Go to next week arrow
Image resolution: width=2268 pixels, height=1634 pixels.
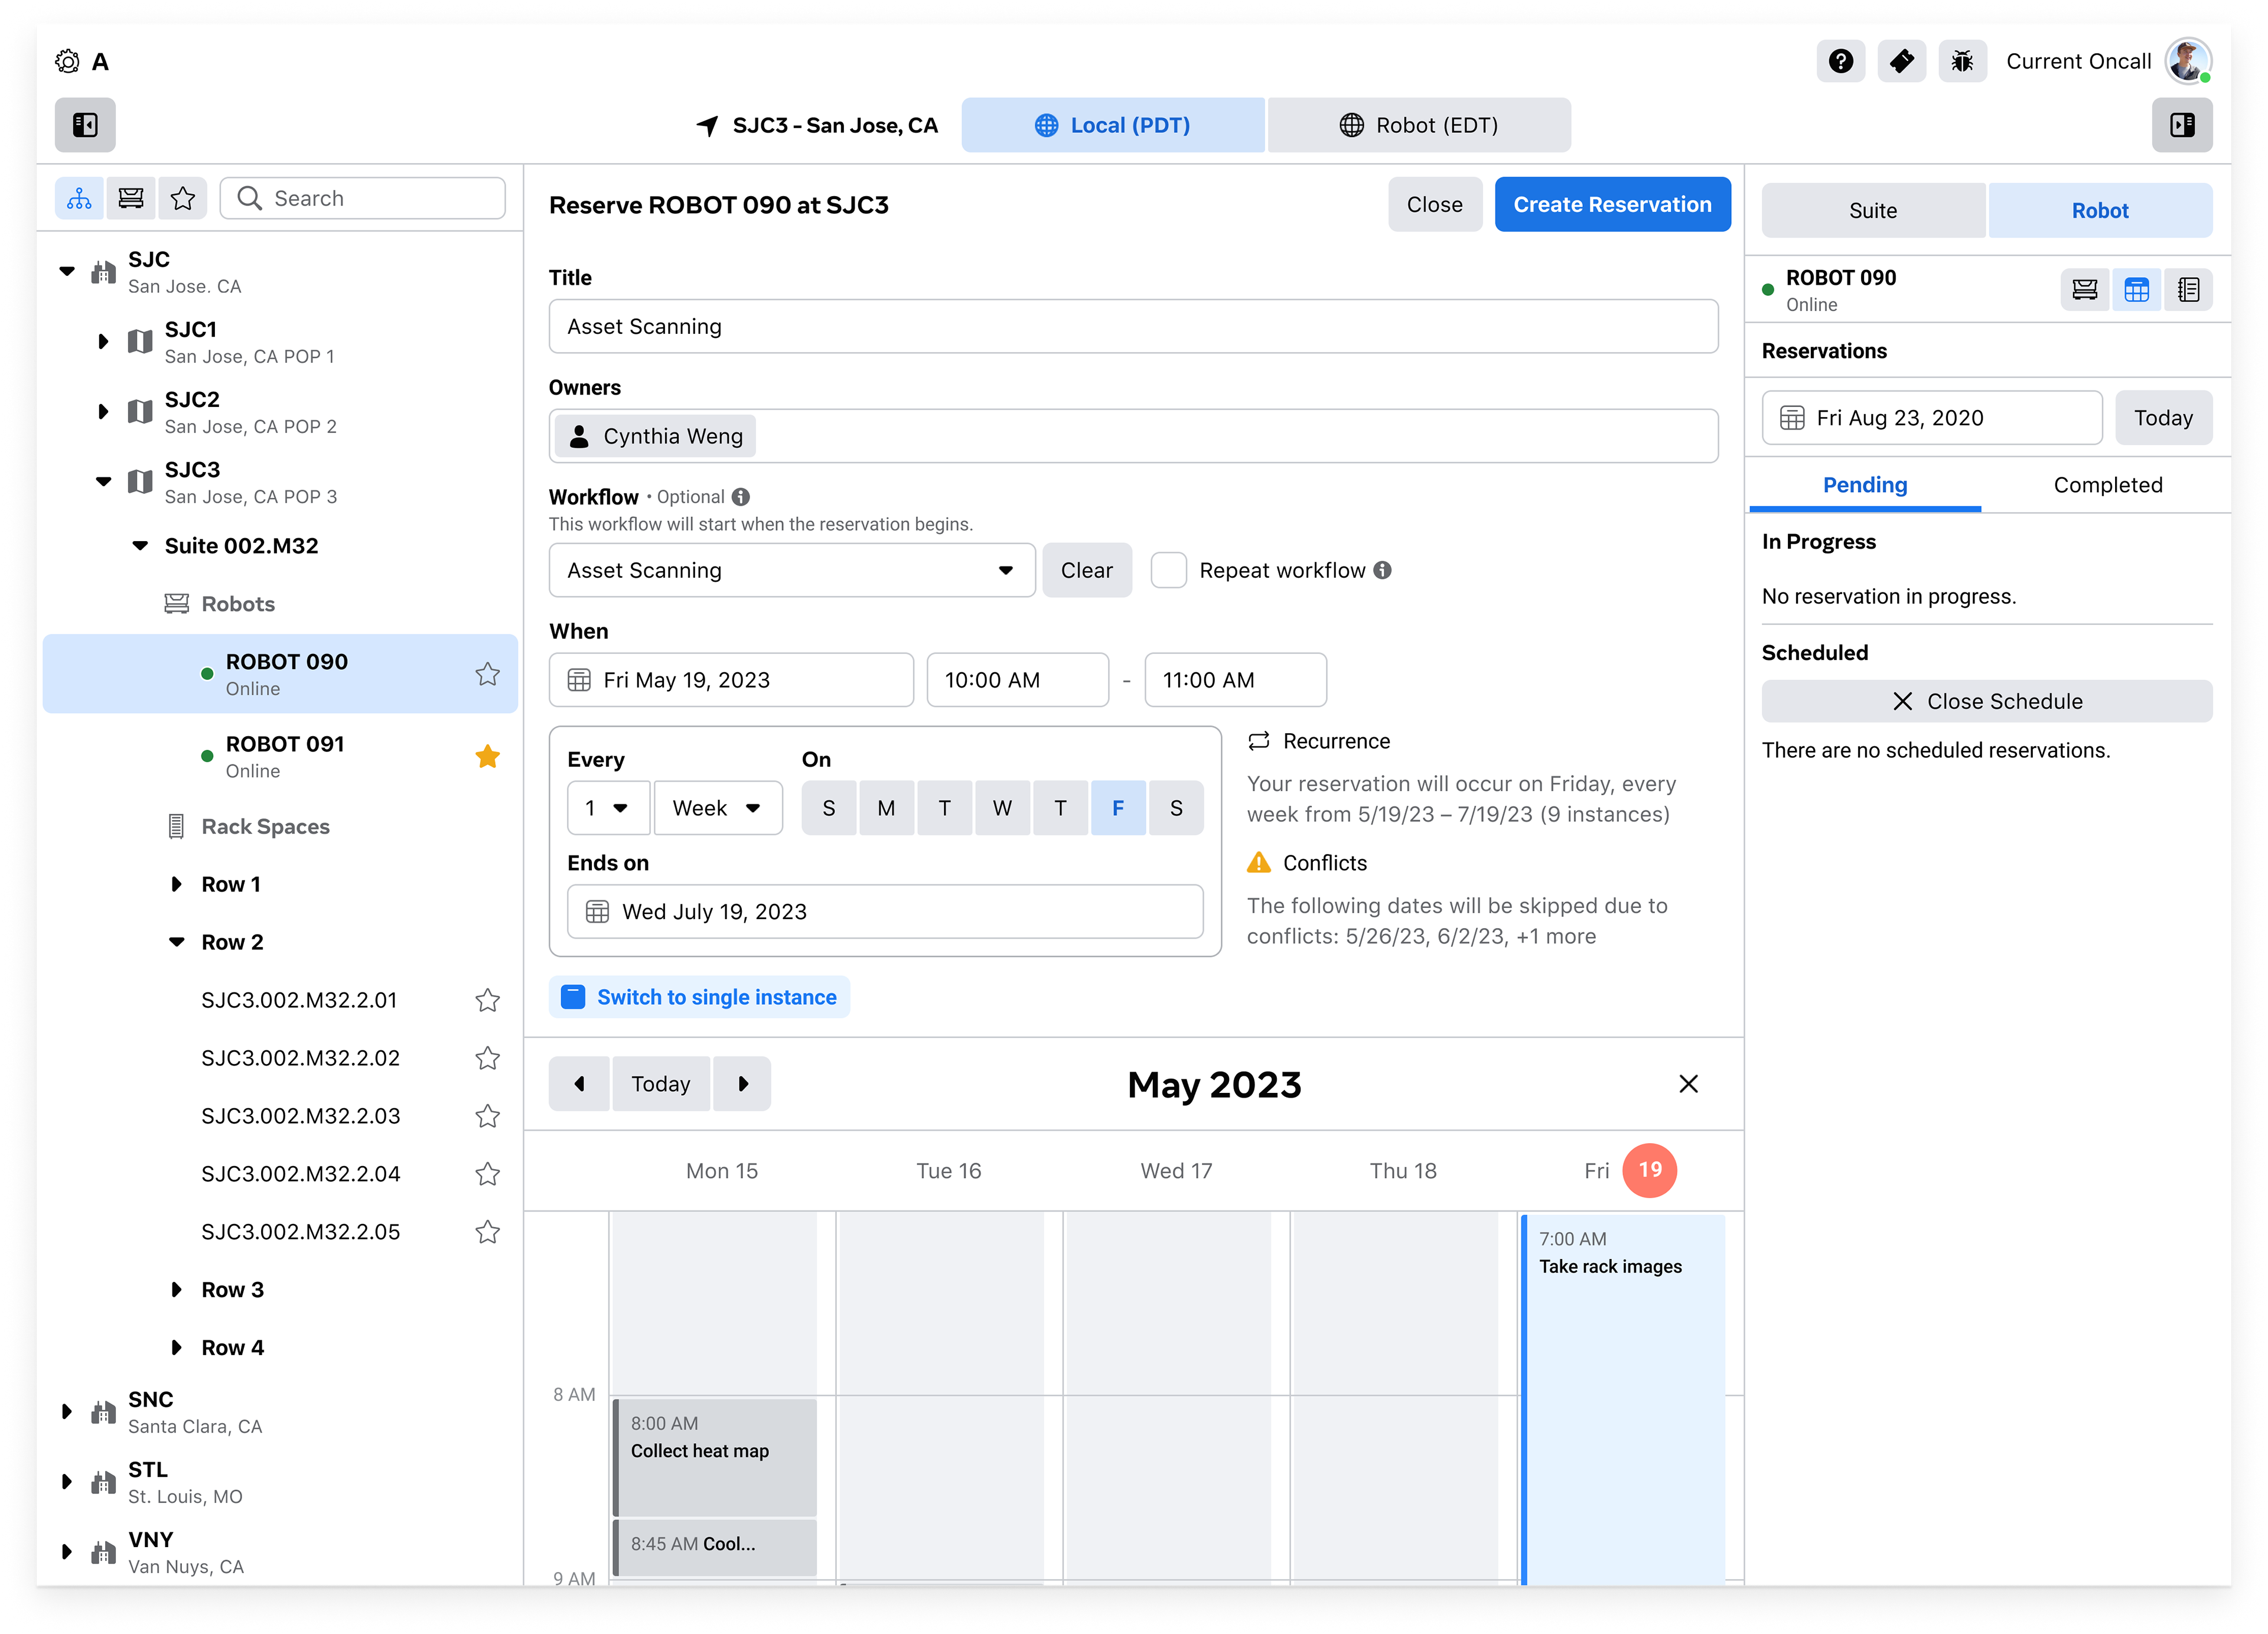742,1084
